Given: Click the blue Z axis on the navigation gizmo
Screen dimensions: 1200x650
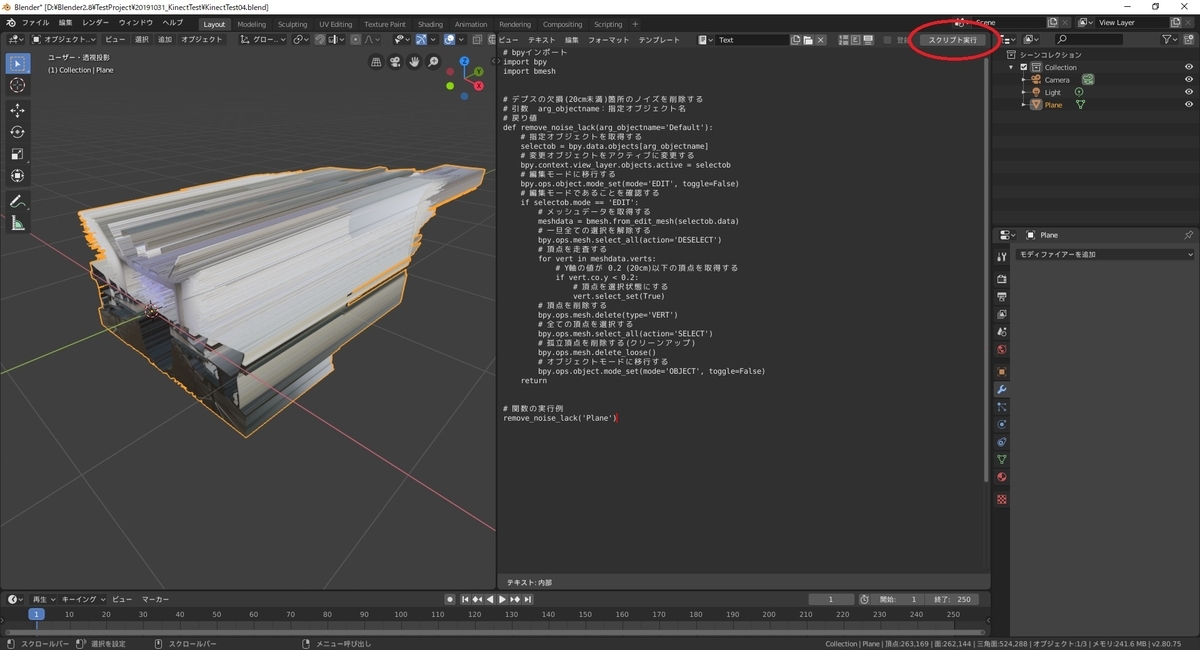Looking at the screenshot, I should coord(465,60).
